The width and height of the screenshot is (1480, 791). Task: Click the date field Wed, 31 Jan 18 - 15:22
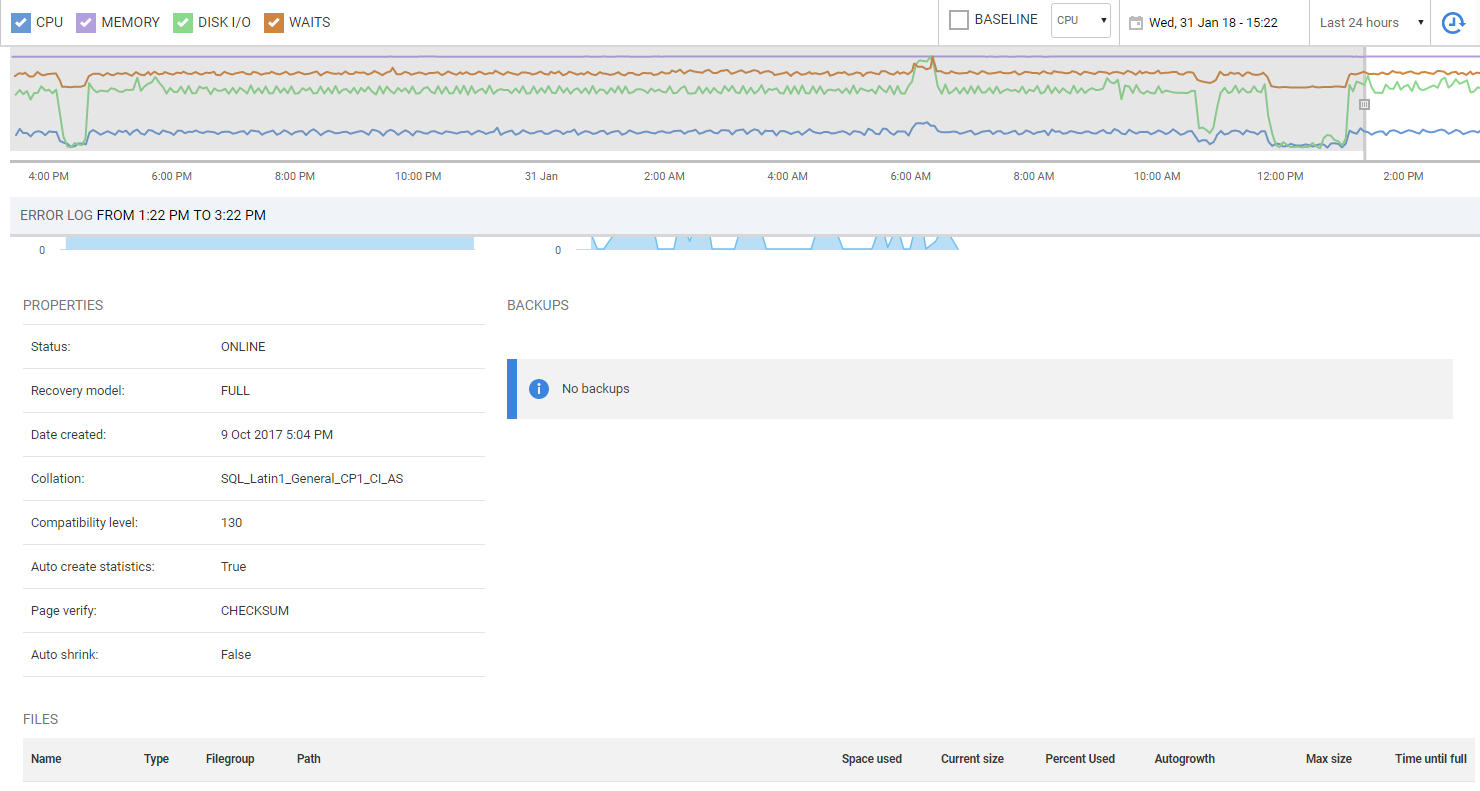1213,23
